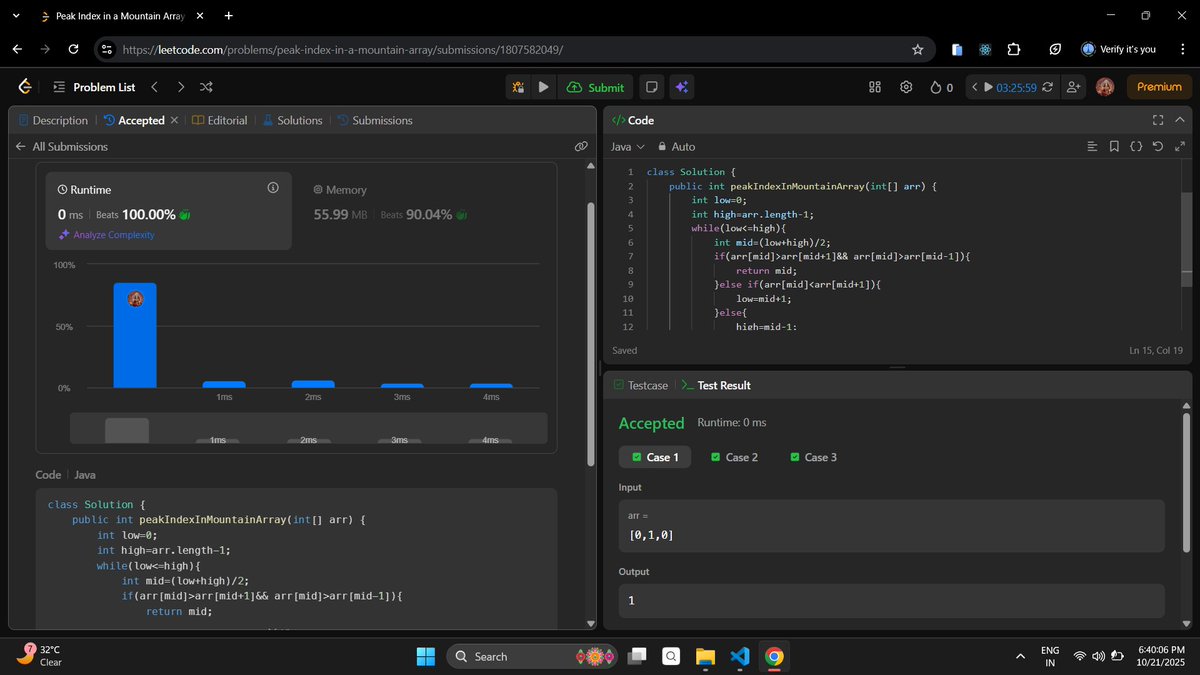Open browser extensions puzzle icon
Image resolution: width=1200 pixels, height=675 pixels.
[x=1014, y=49]
